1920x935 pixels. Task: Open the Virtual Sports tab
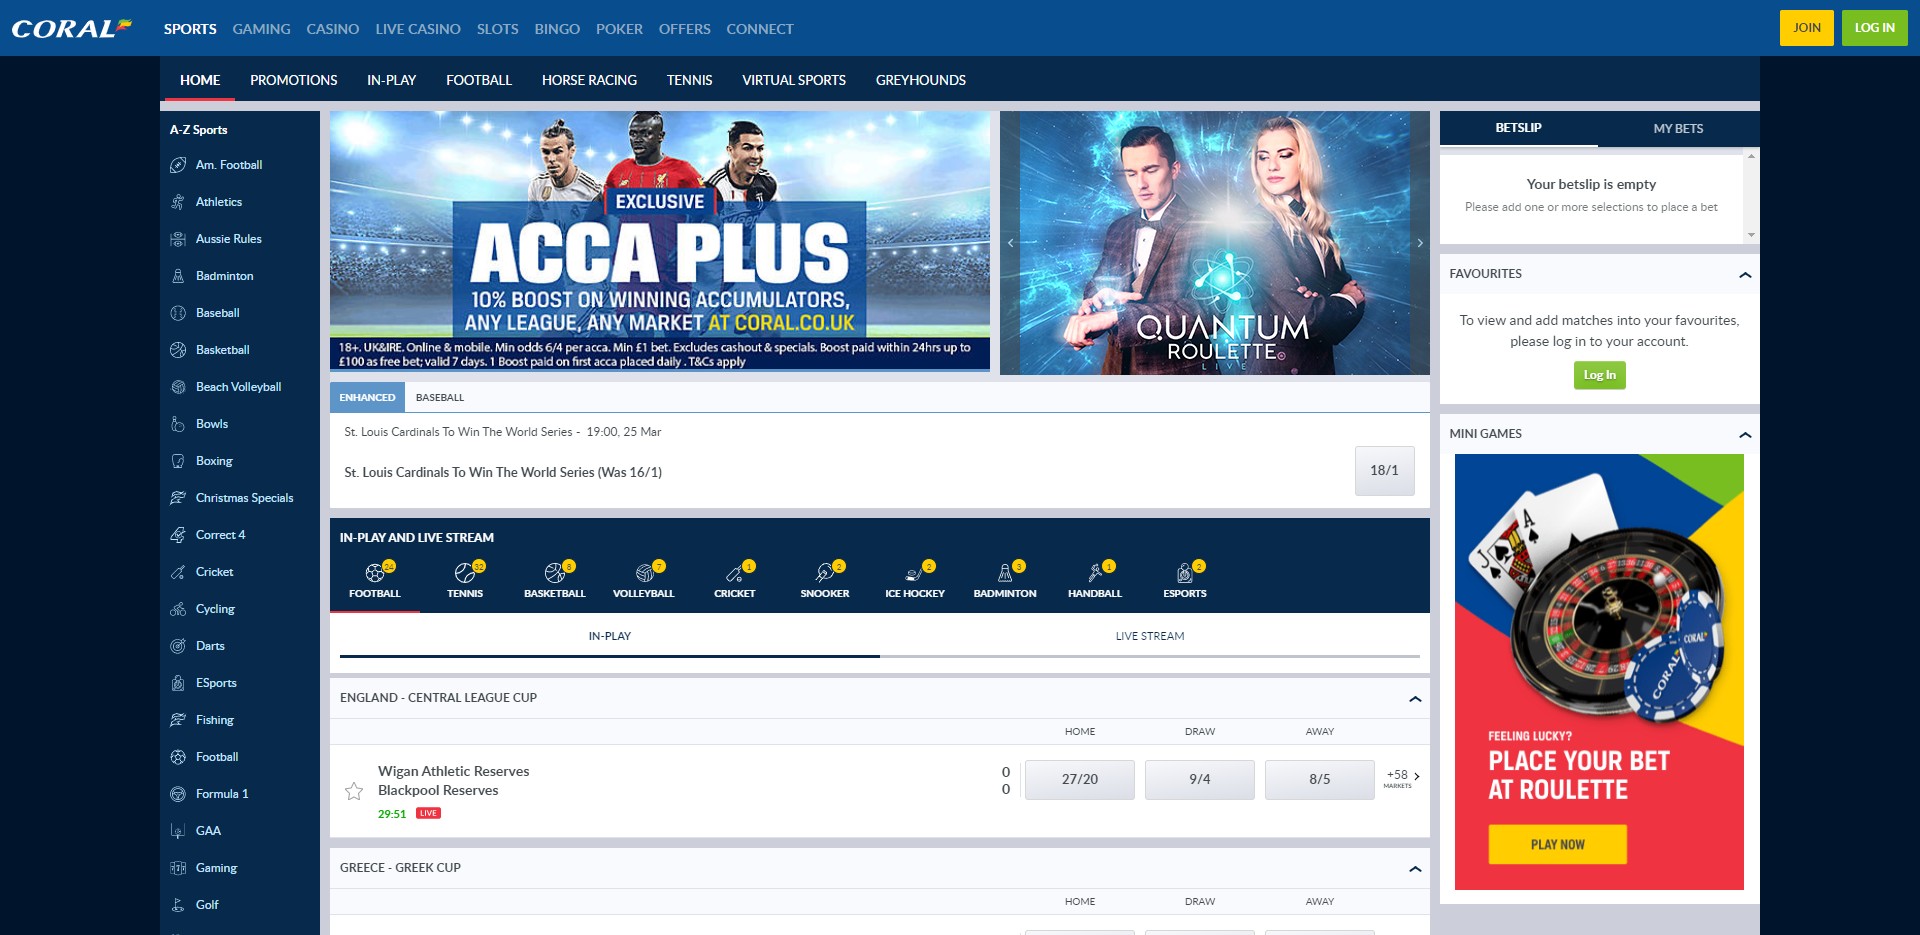[x=794, y=80]
